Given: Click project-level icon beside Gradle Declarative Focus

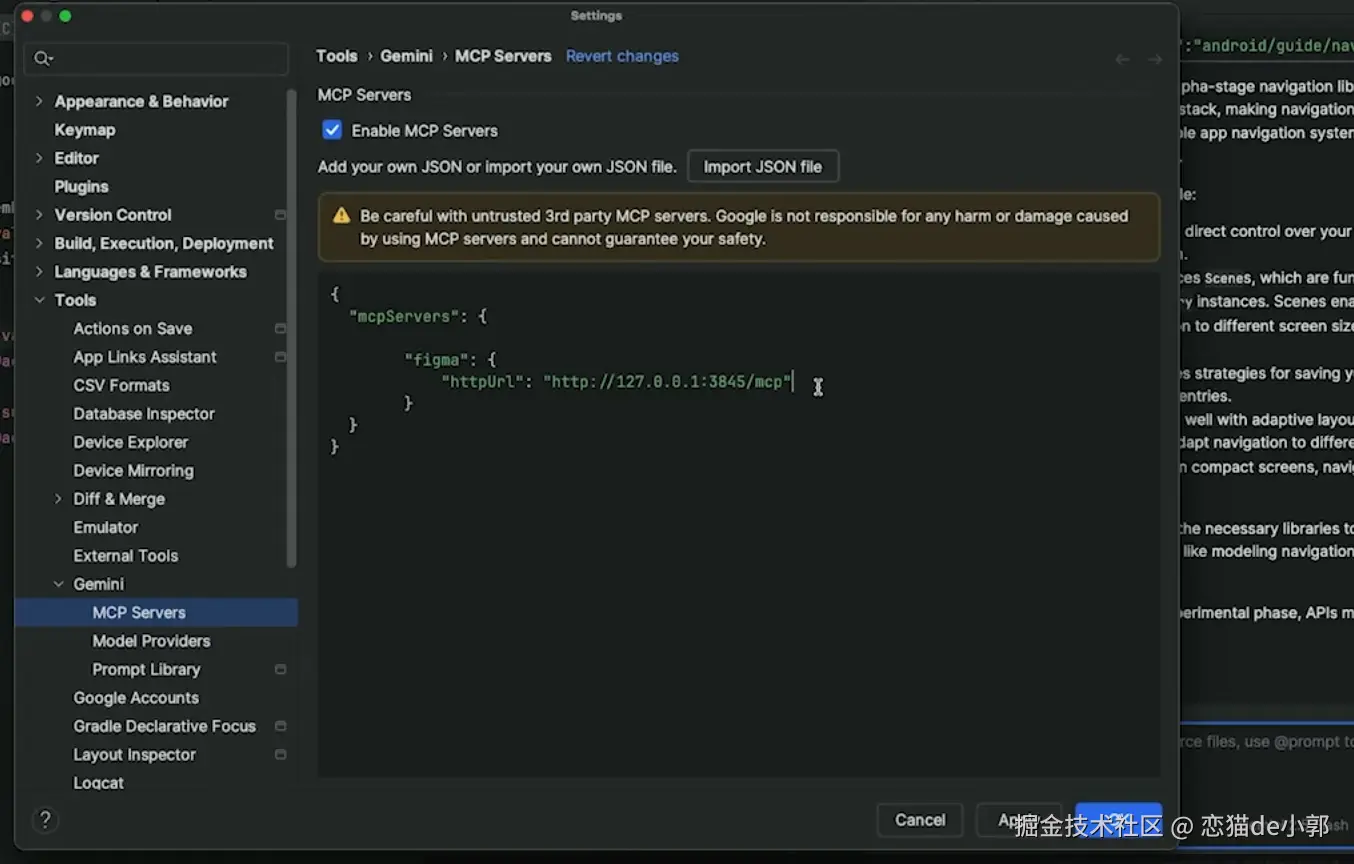Looking at the screenshot, I should tap(280, 727).
